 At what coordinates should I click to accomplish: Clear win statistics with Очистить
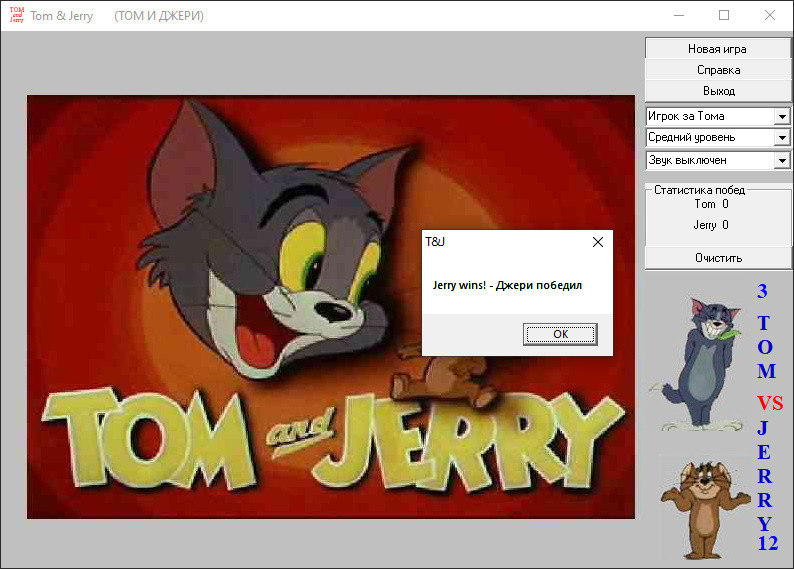click(718, 258)
